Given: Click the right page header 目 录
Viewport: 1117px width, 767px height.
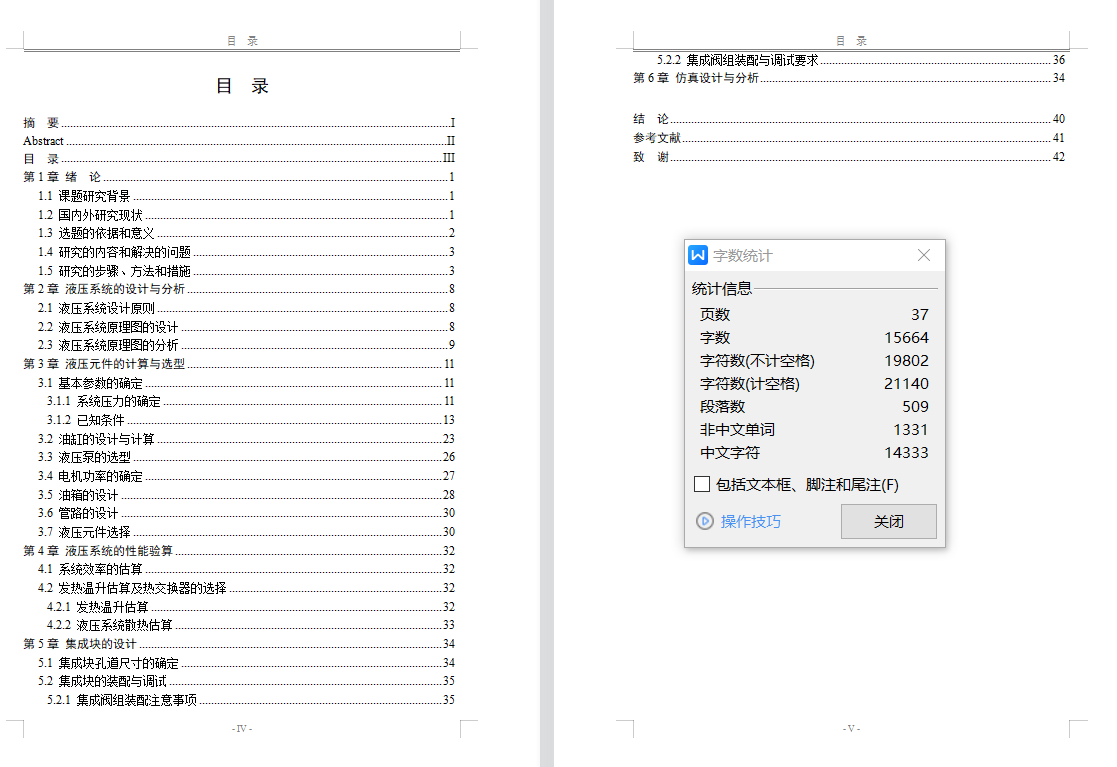Looking at the screenshot, I should pyautogui.click(x=851, y=41).
